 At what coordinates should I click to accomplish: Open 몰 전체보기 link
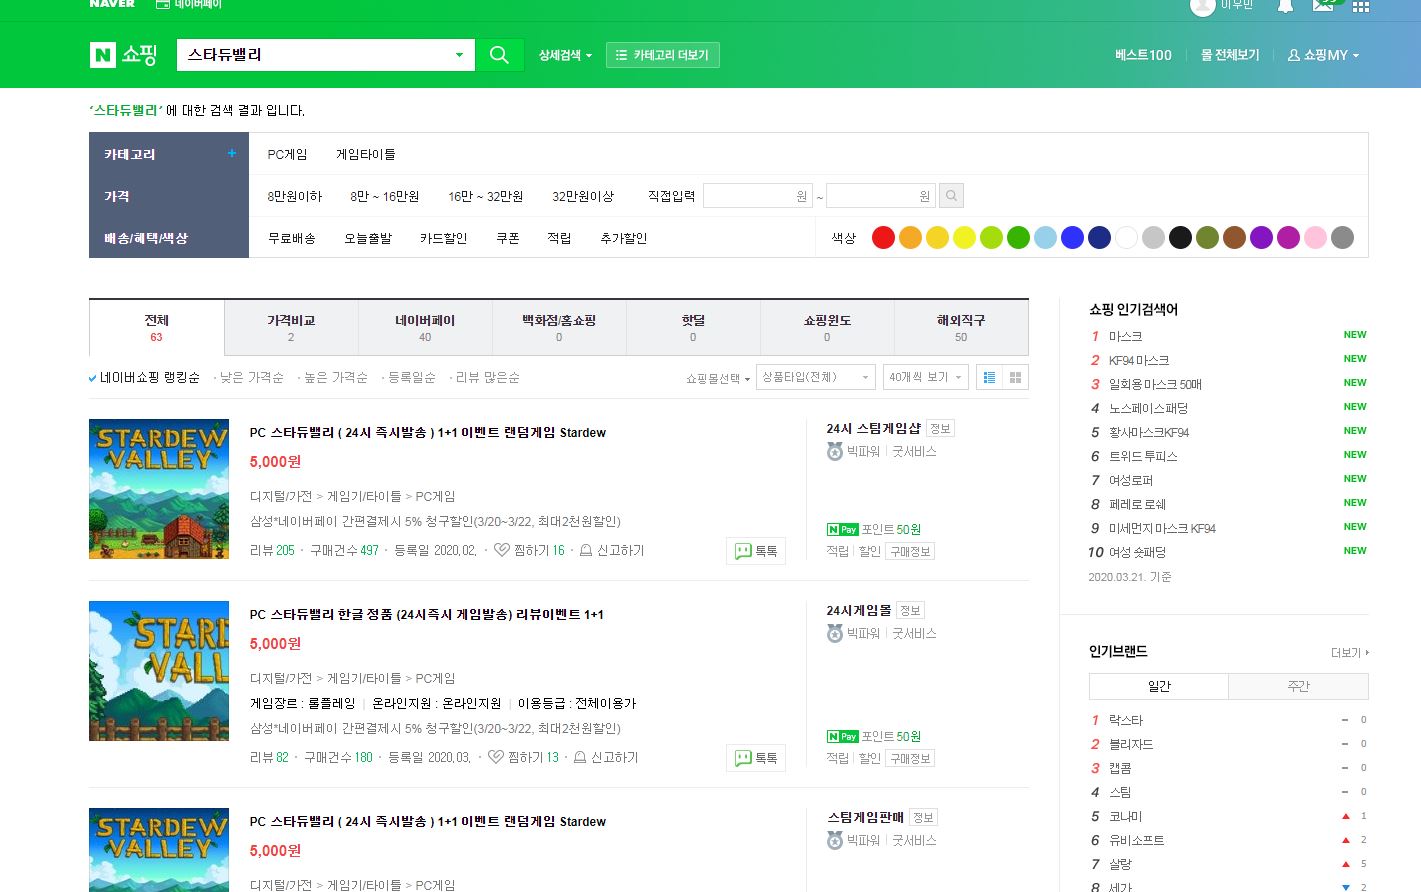(1230, 55)
